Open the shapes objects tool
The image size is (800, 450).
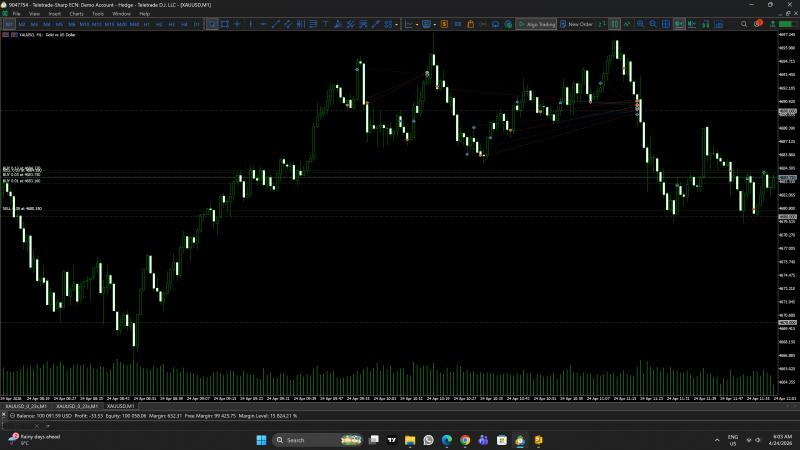point(388,24)
